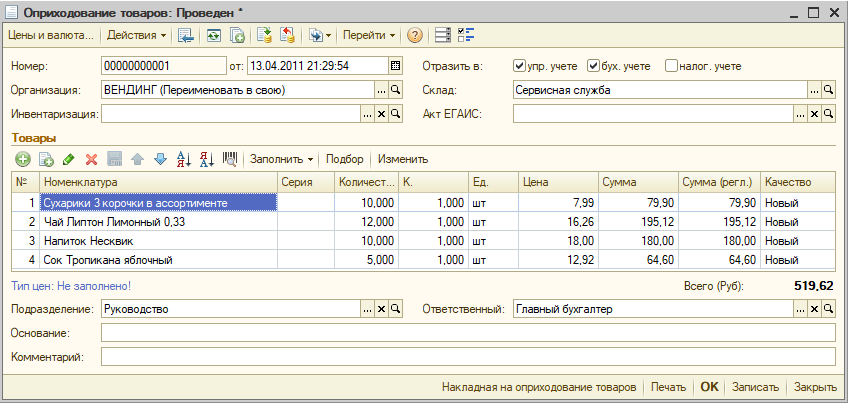Click the Цена column header
The image size is (848, 403).
558,182
